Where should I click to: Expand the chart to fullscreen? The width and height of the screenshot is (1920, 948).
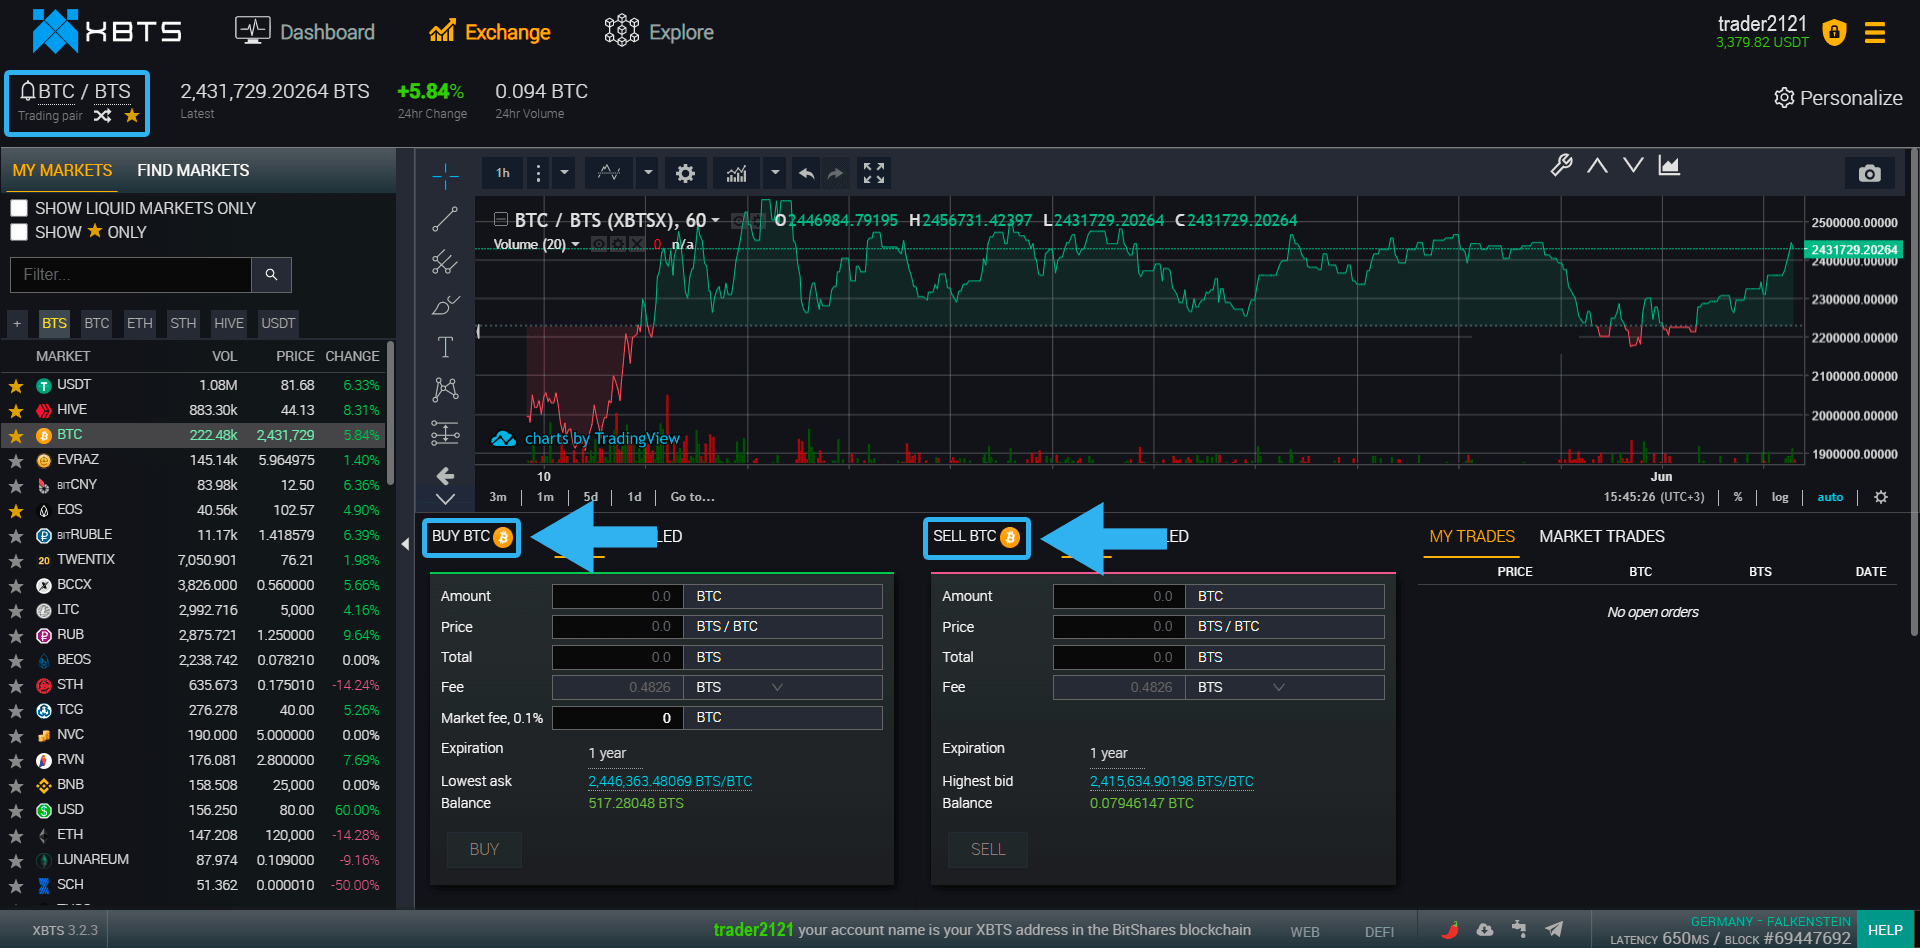[x=874, y=173]
